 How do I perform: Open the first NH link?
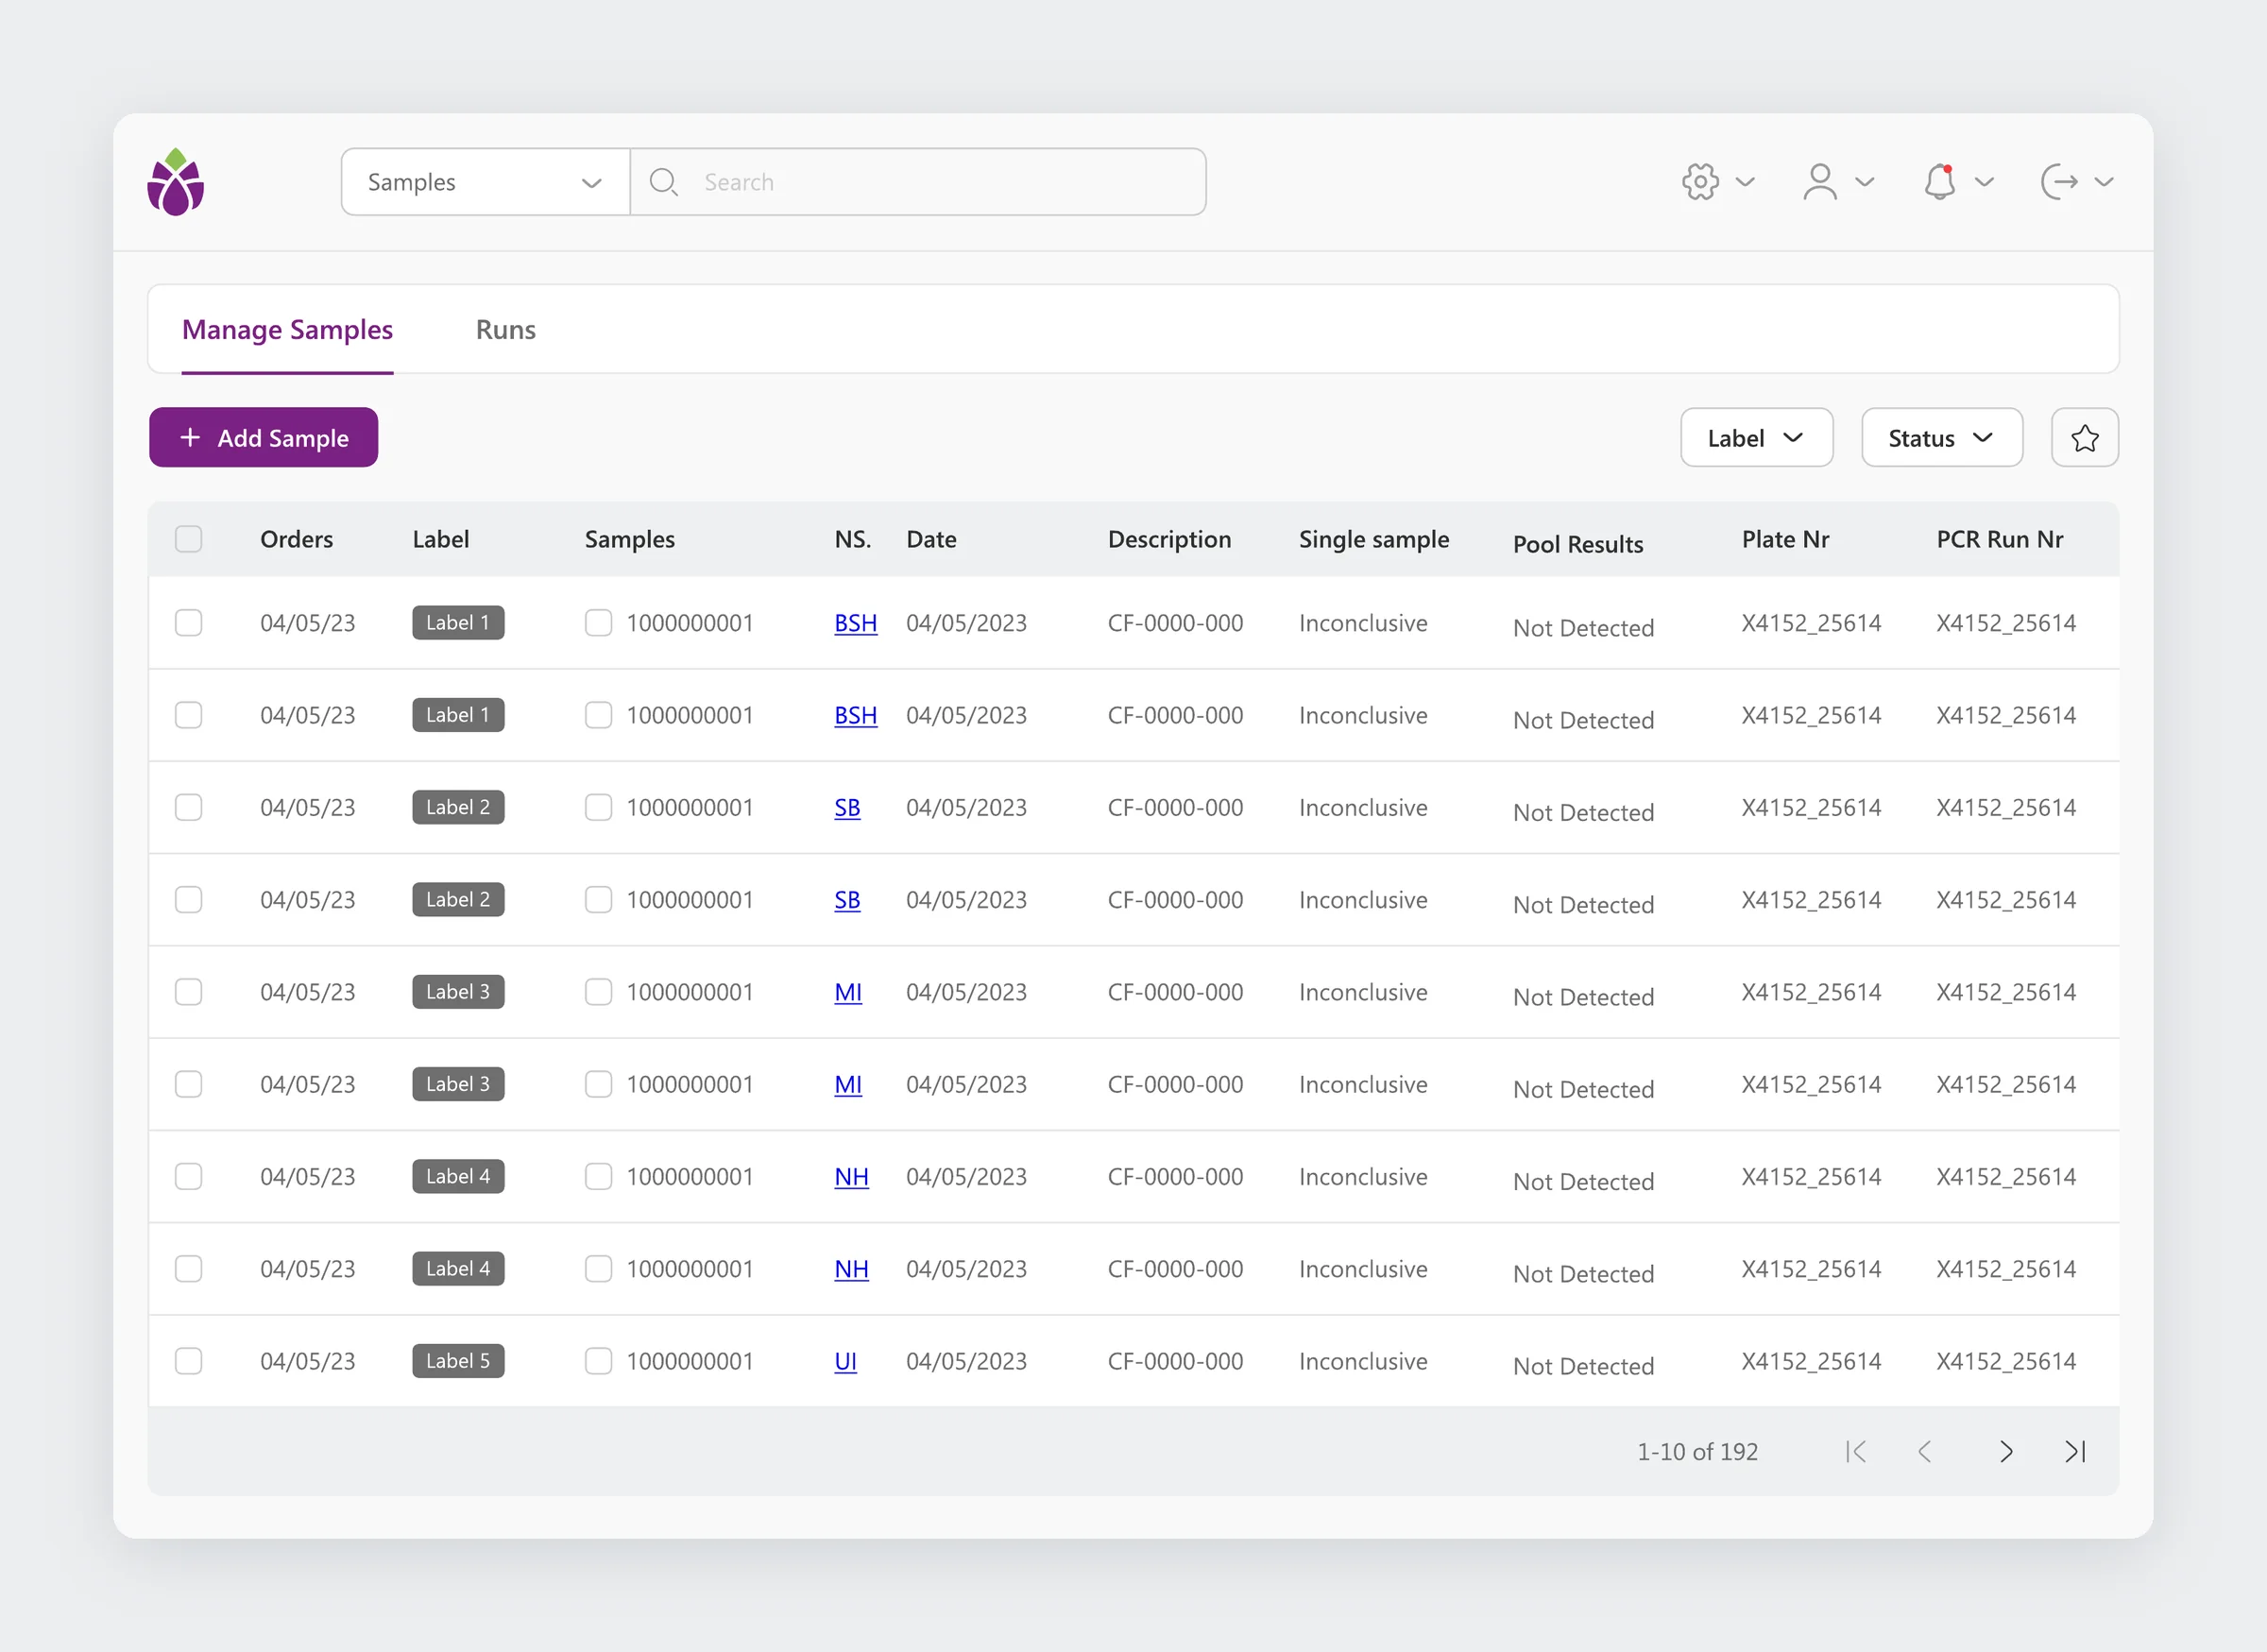coord(852,1177)
